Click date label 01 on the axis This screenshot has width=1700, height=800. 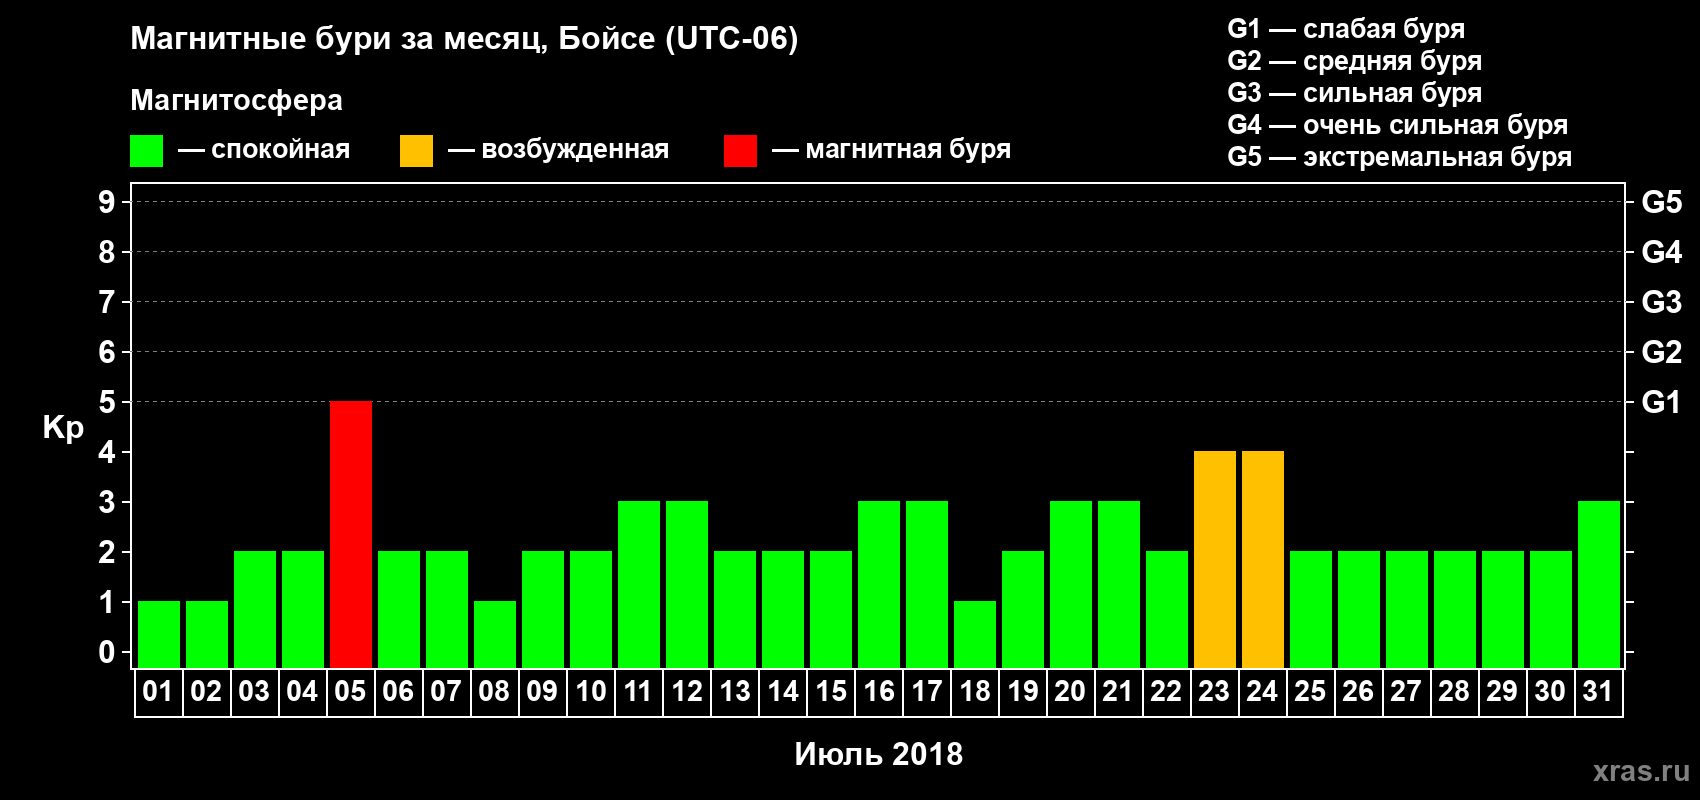point(158,691)
